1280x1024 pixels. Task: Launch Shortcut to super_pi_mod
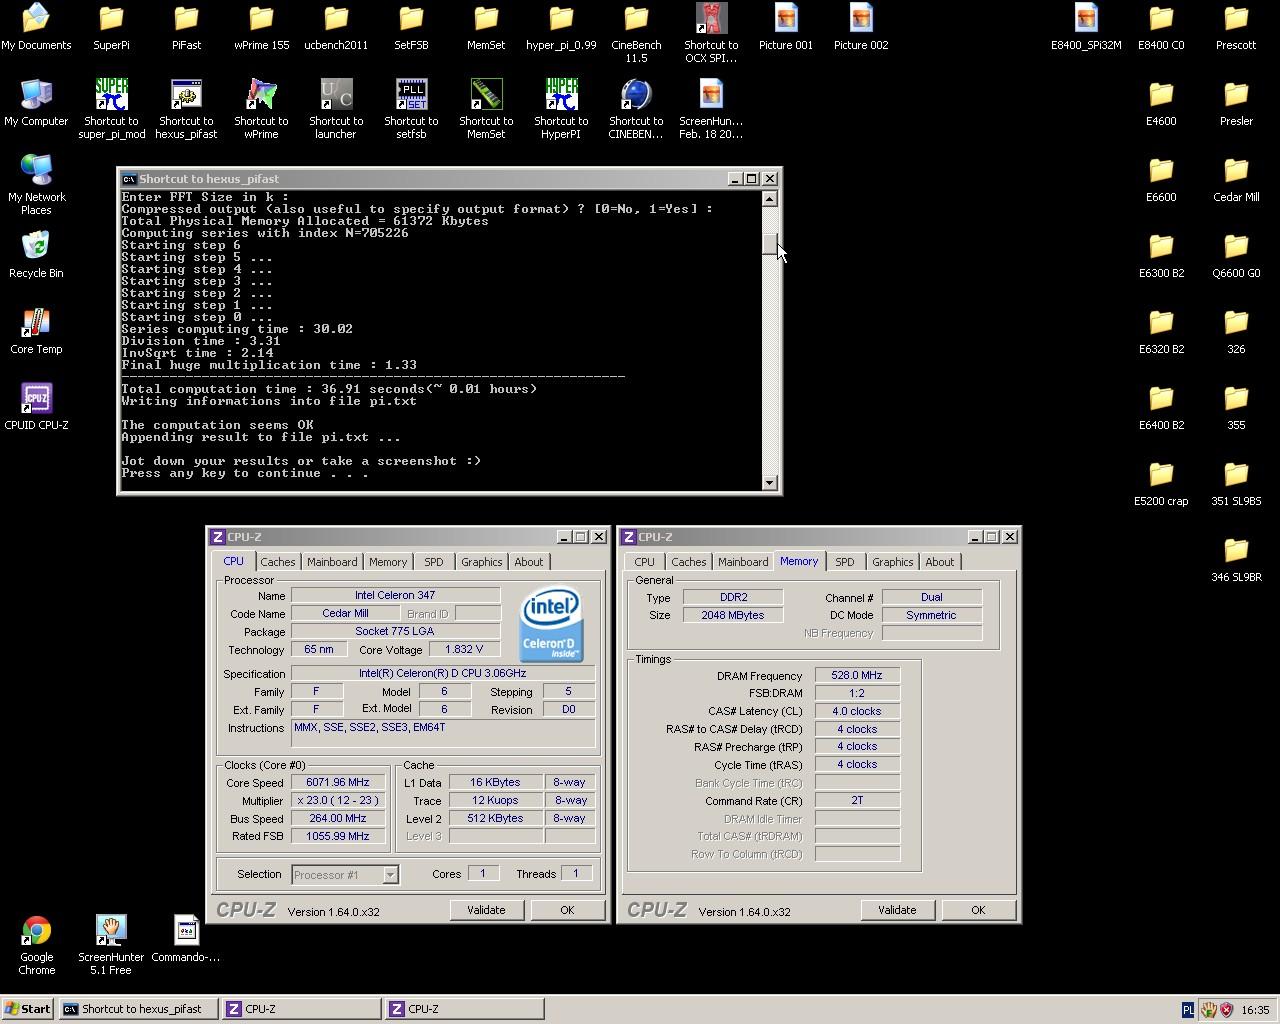(111, 109)
